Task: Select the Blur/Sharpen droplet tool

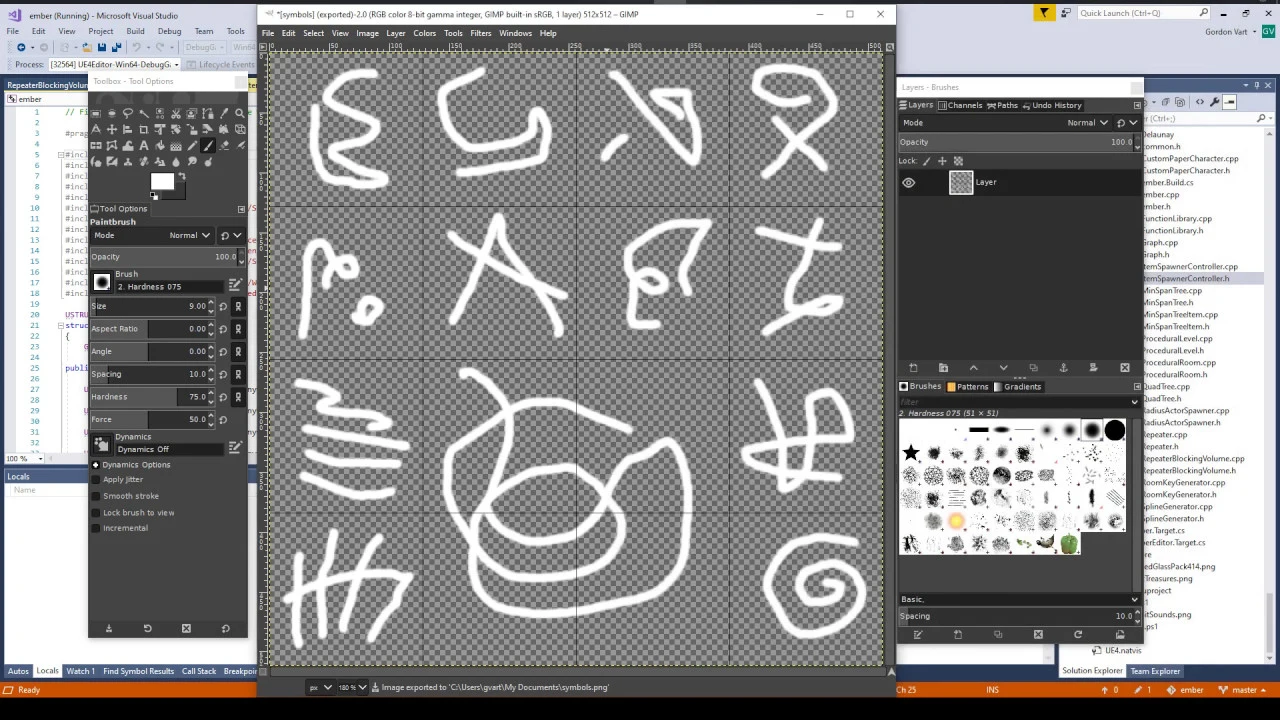Action: [x=176, y=161]
